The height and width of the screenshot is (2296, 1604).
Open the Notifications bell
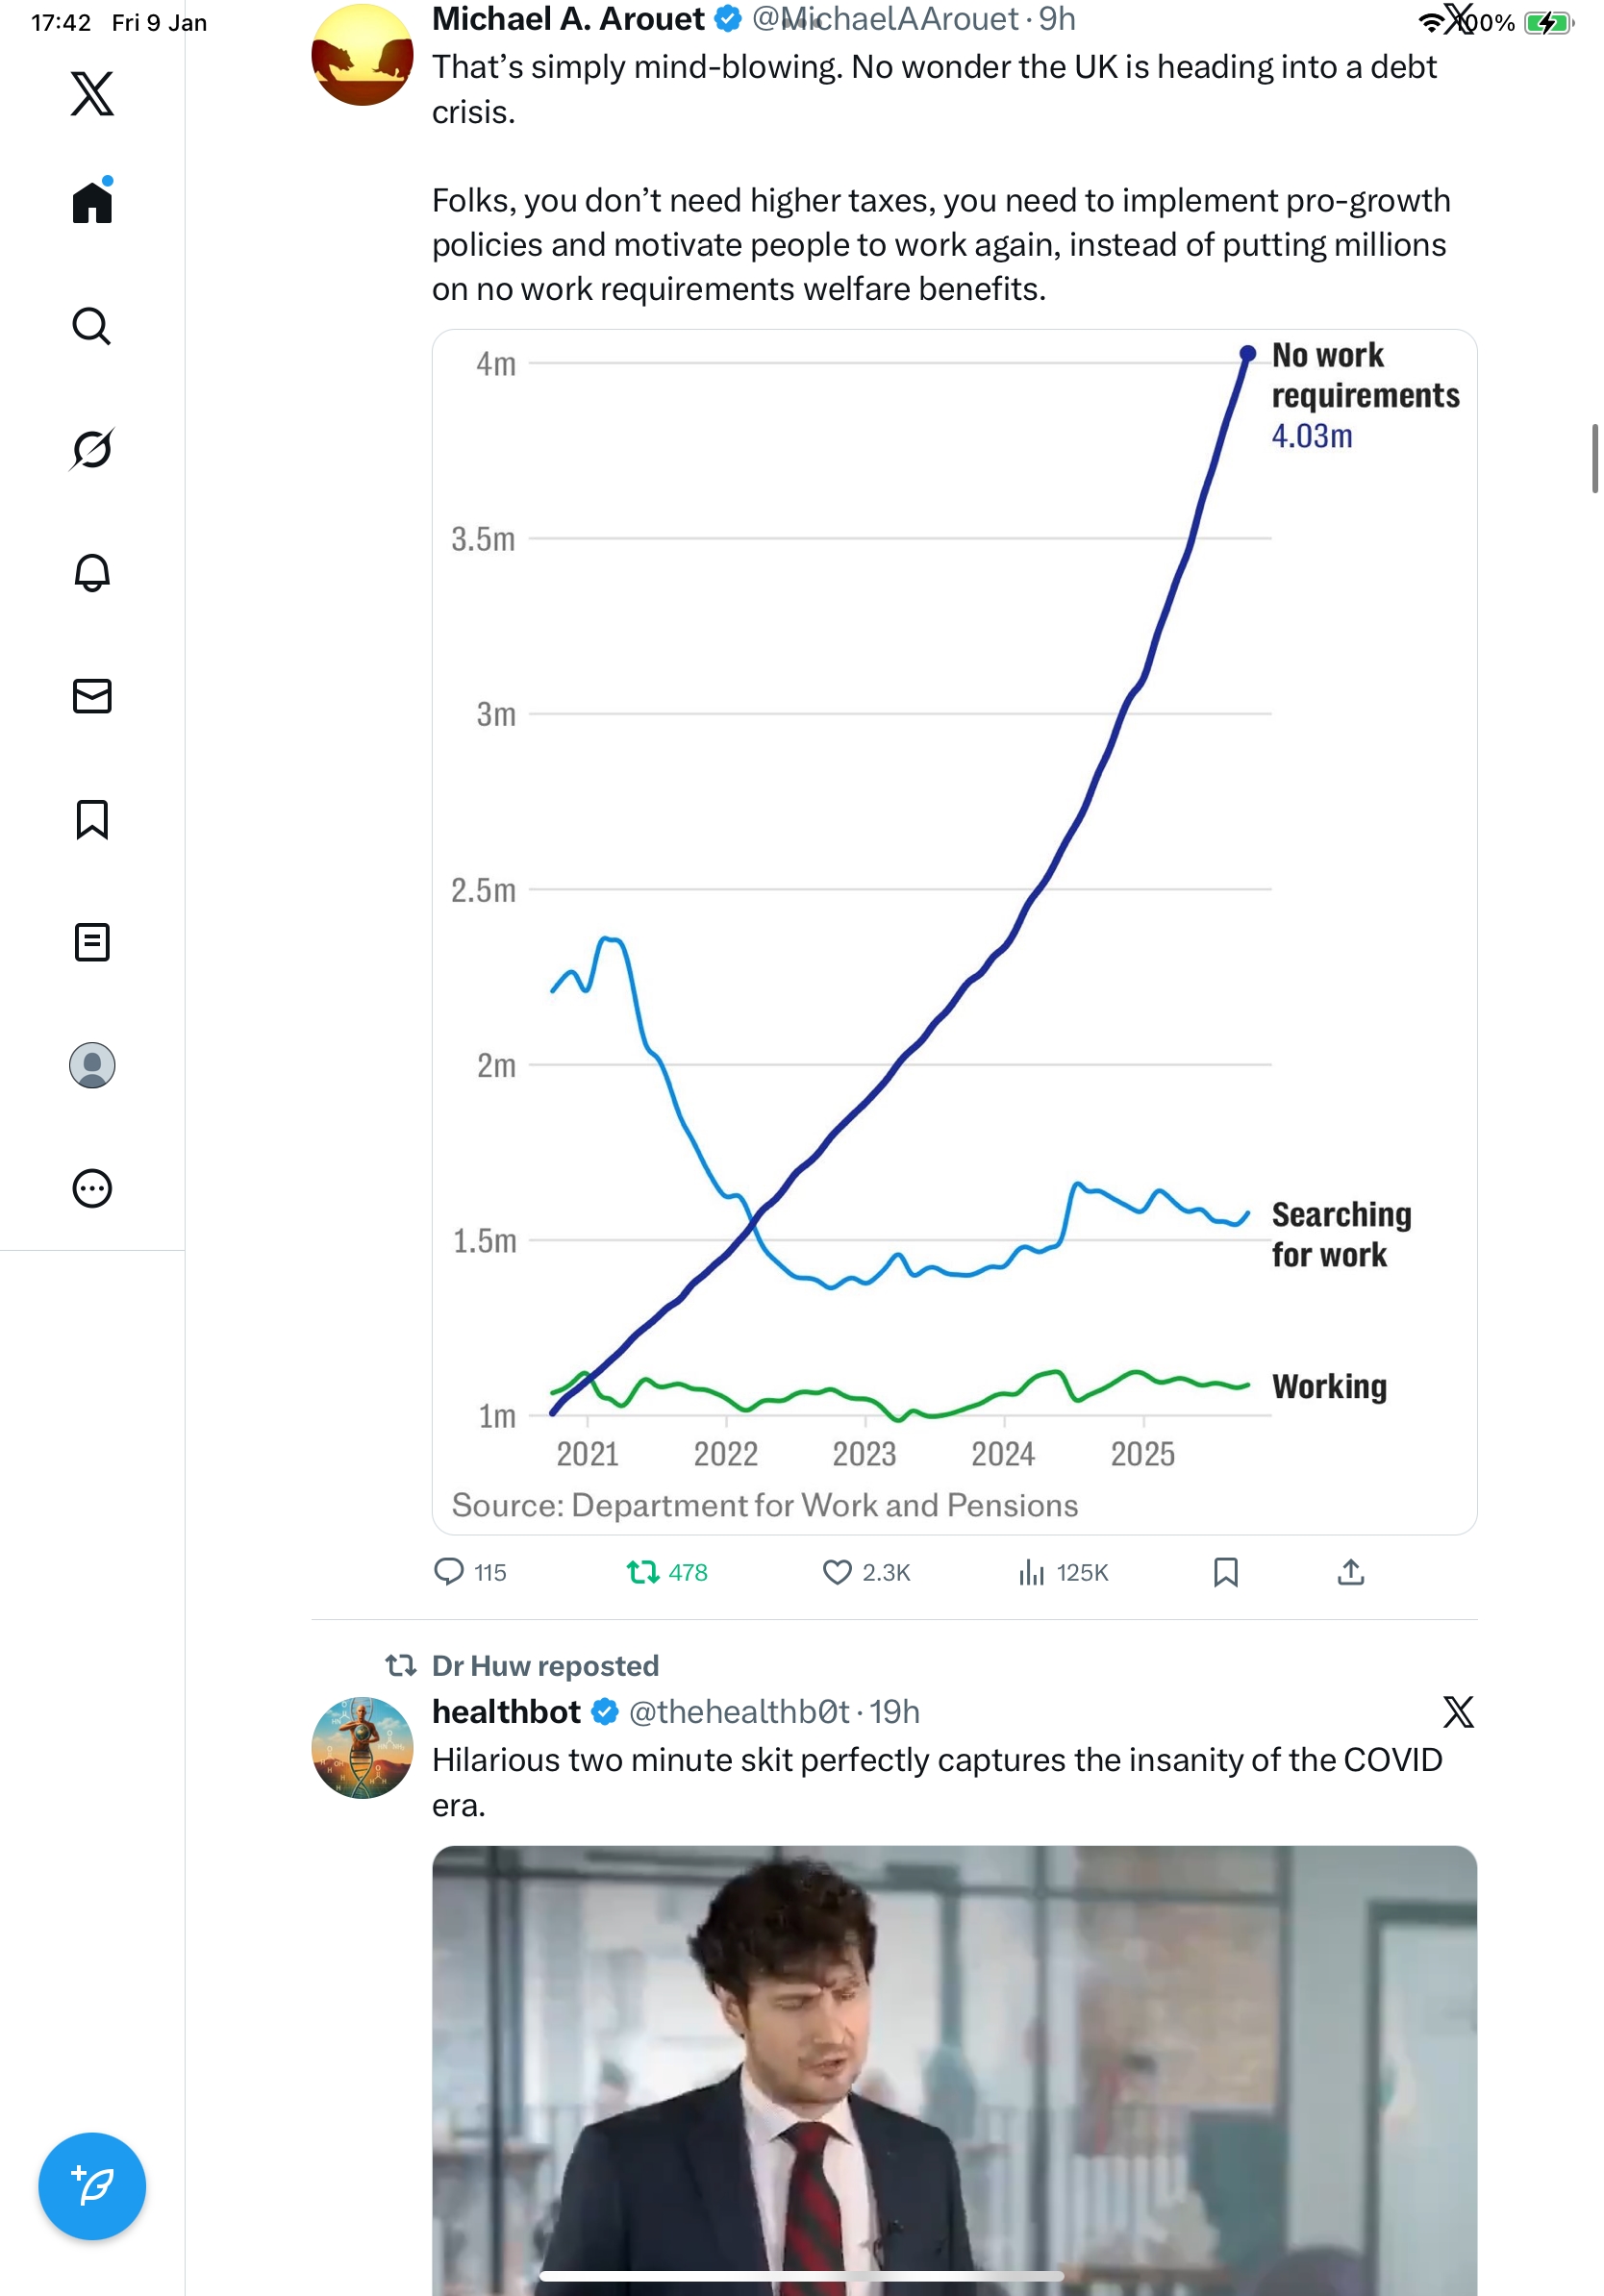coord(92,573)
